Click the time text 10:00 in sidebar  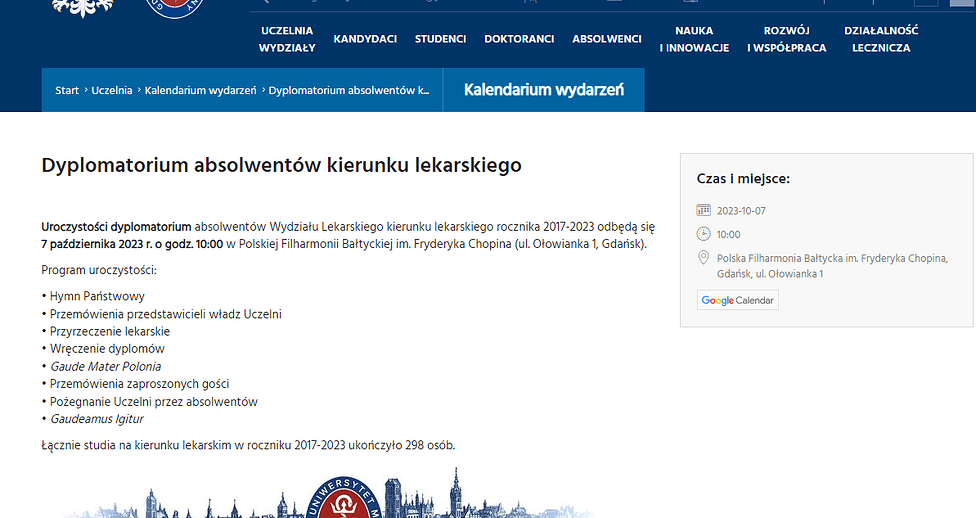click(728, 234)
